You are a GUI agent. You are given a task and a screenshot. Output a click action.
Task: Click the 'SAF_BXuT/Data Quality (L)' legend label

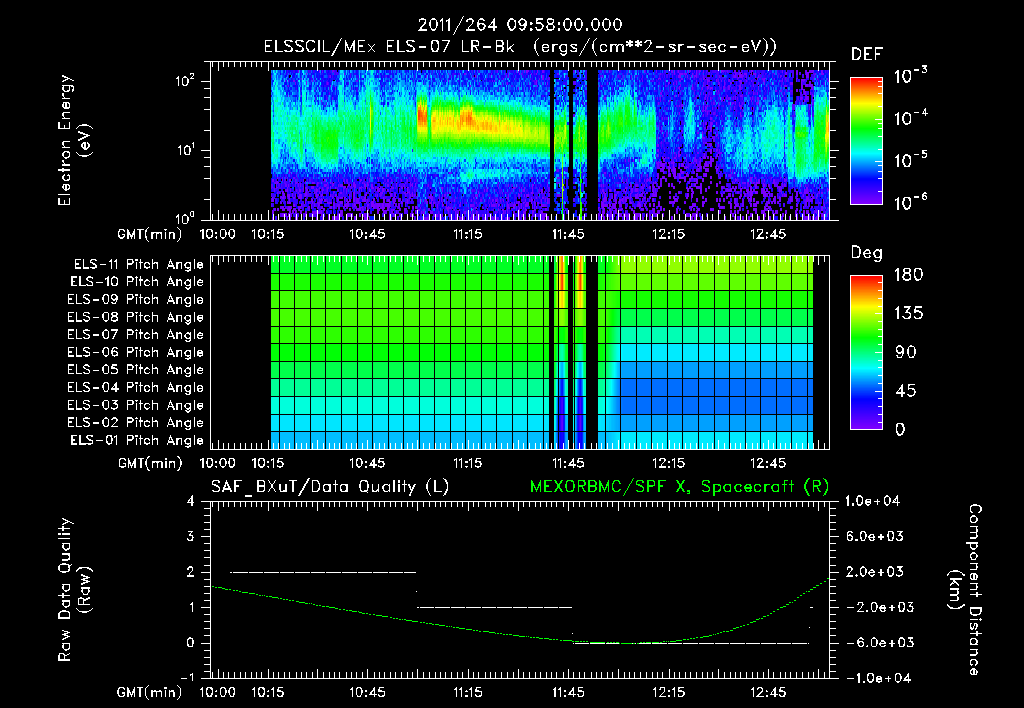(x=330, y=487)
